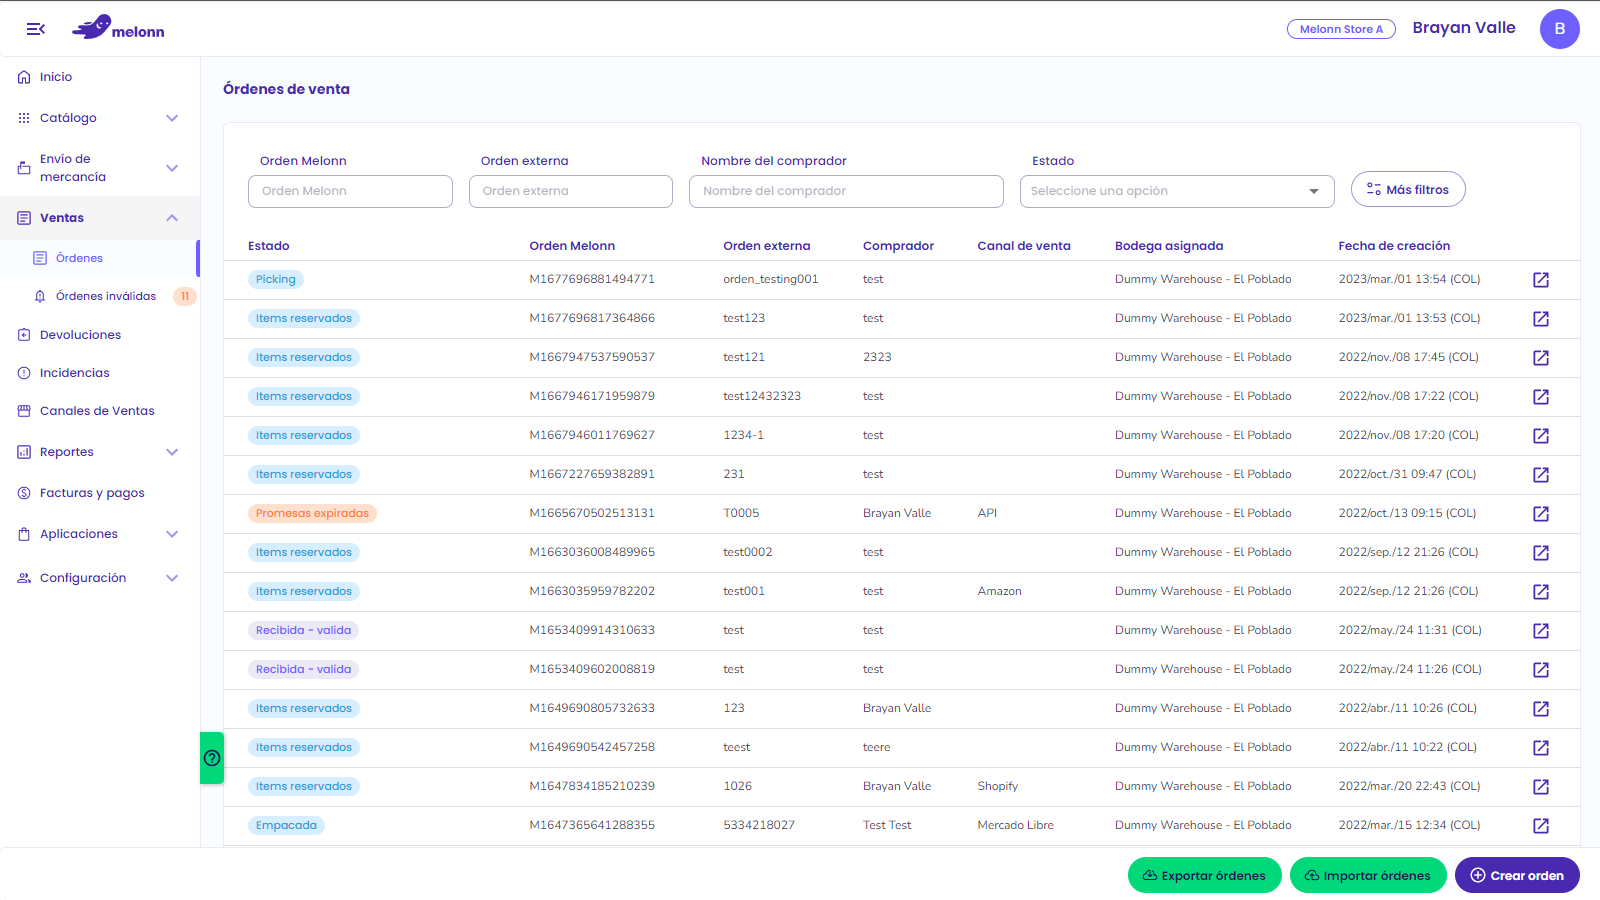Open order M1667947537590537 external-link icon
Viewport: 1600px width, 900px height.
click(x=1541, y=358)
